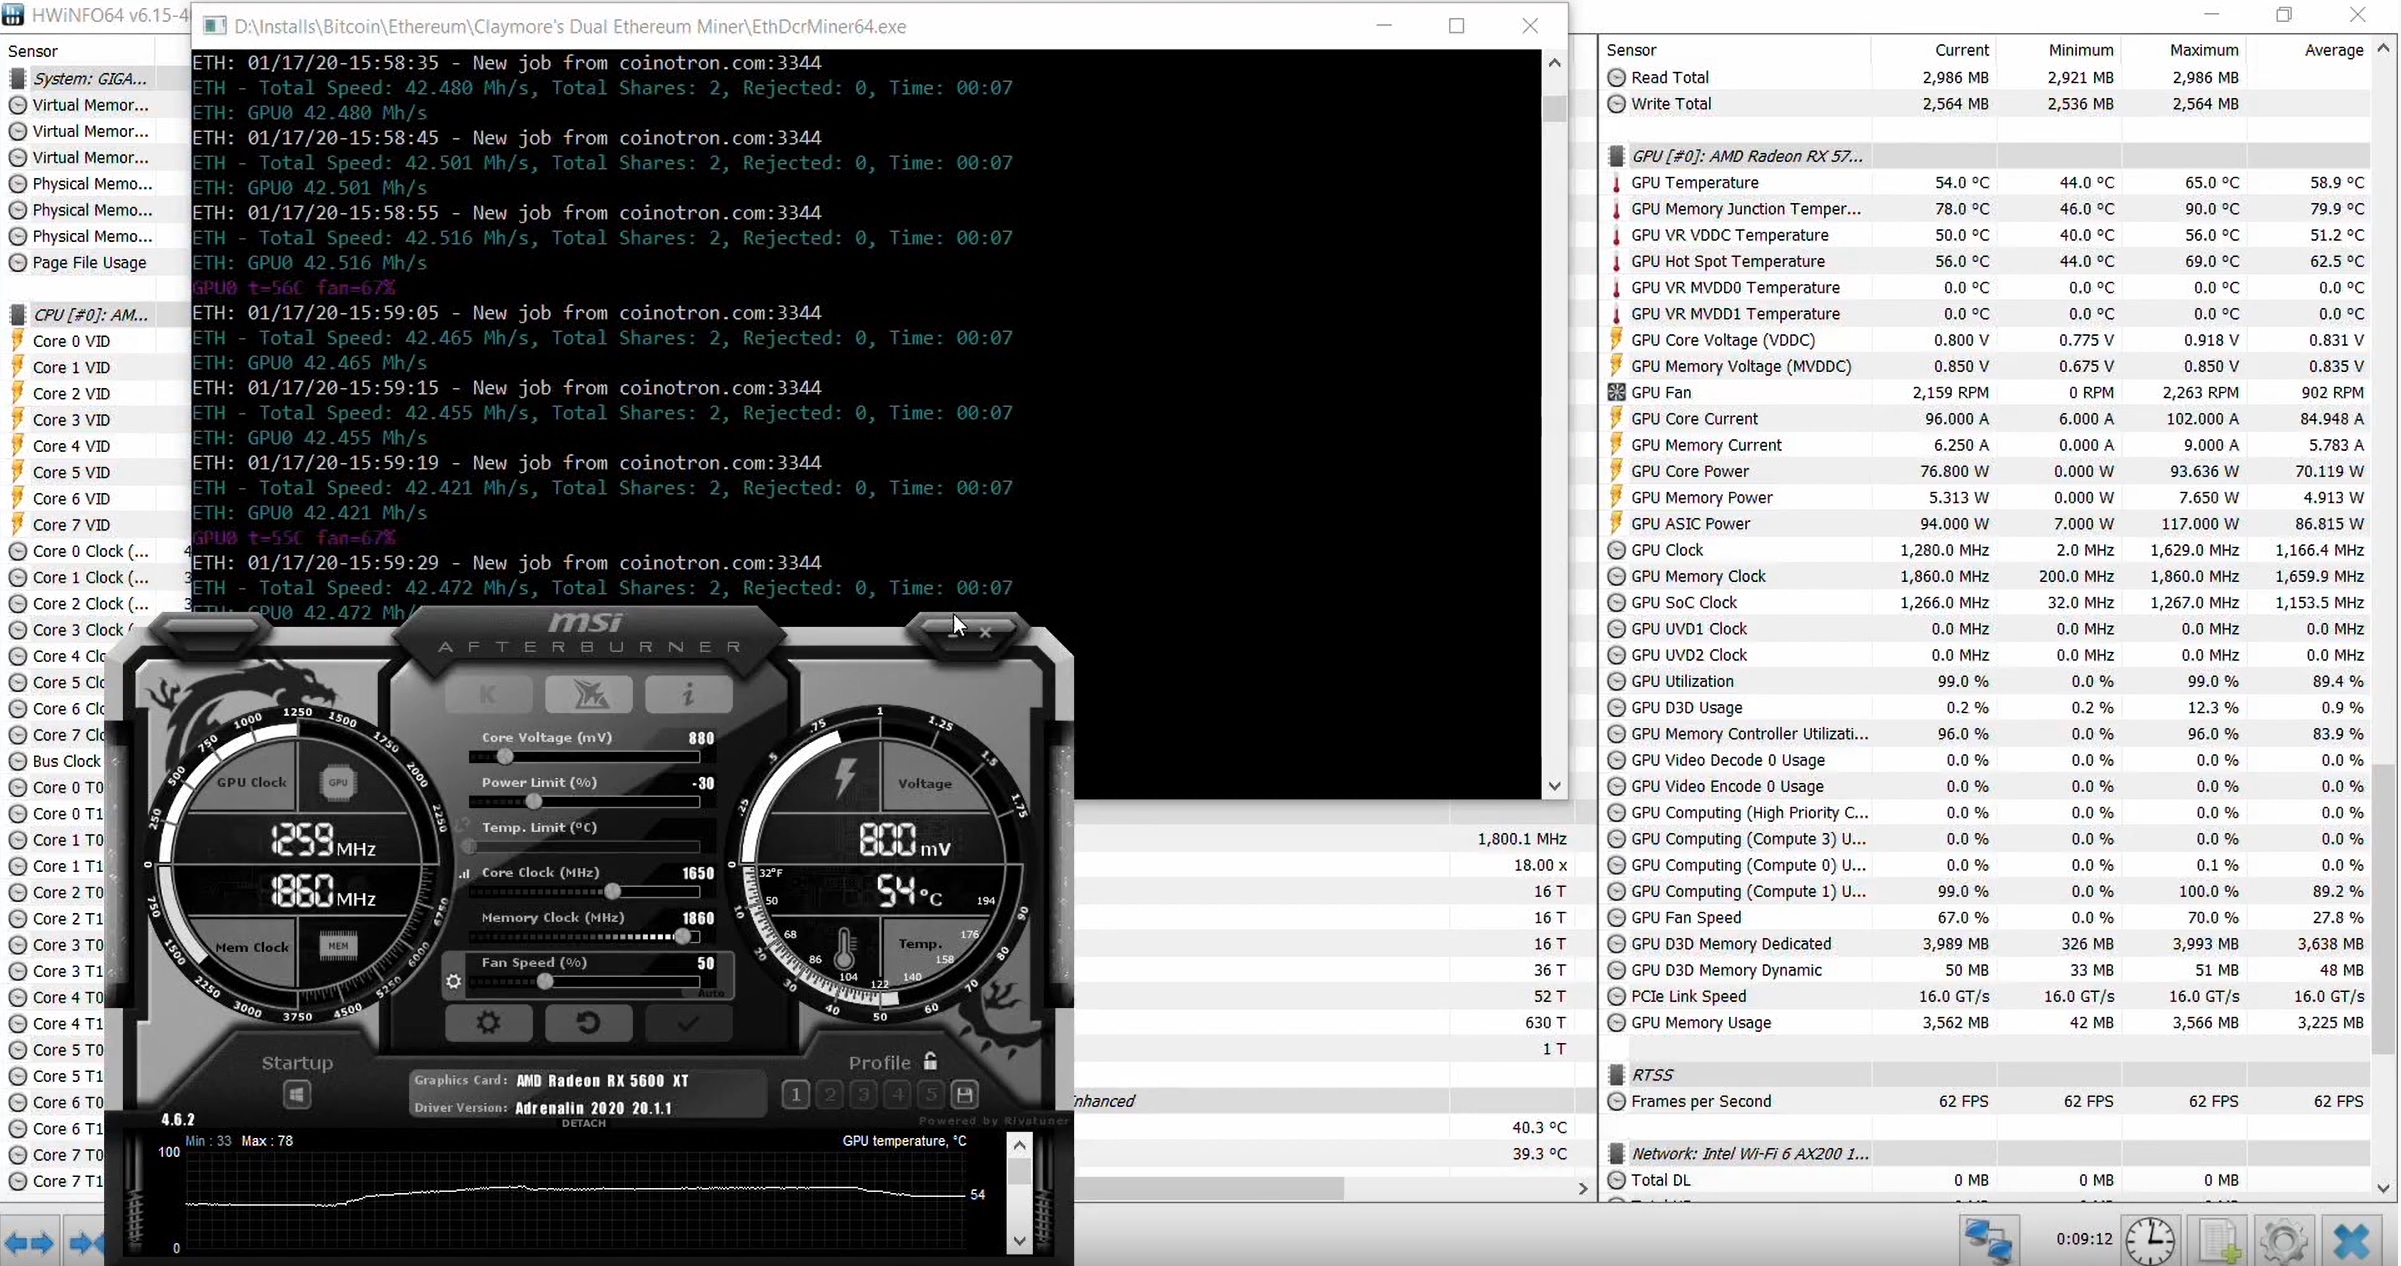Click HWiNFO right panel scroll down arrow
This screenshot has height=1266, width=2401.
pos(2384,1189)
